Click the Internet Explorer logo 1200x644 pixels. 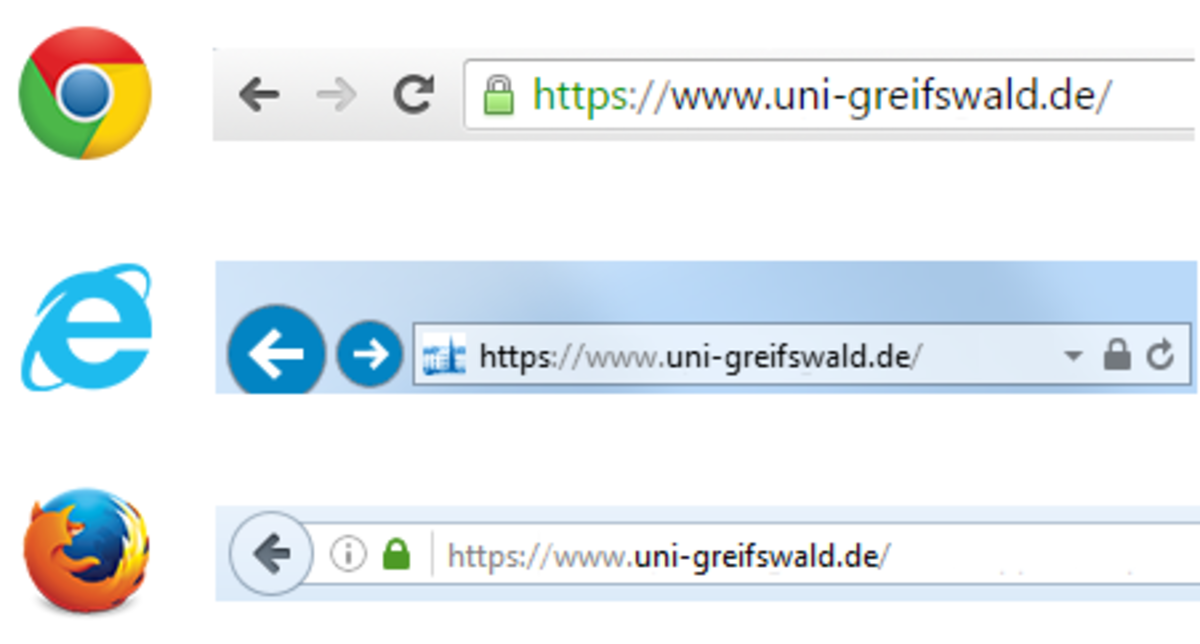click(85, 326)
